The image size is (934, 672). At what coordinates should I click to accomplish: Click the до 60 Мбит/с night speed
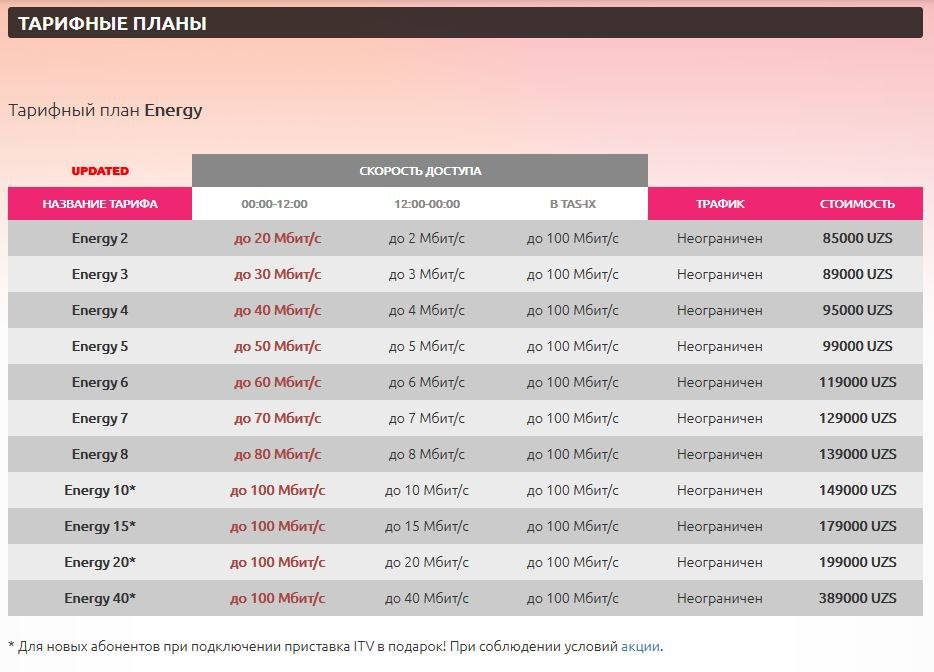click(x=278, y=382)
